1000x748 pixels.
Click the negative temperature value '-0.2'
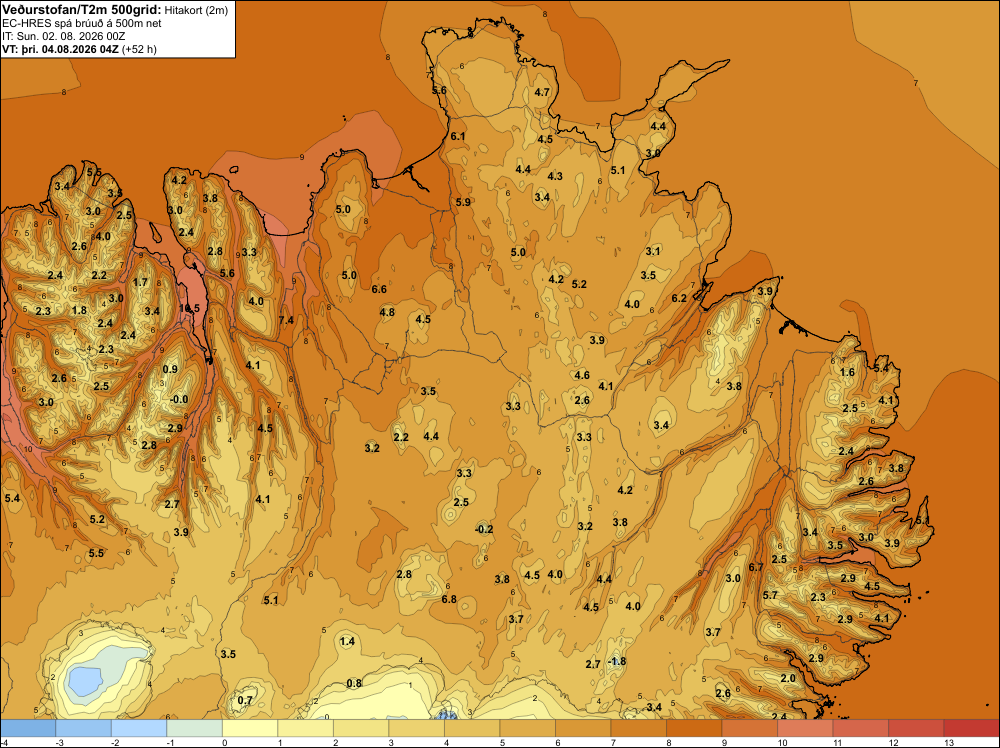pos(484,529)
